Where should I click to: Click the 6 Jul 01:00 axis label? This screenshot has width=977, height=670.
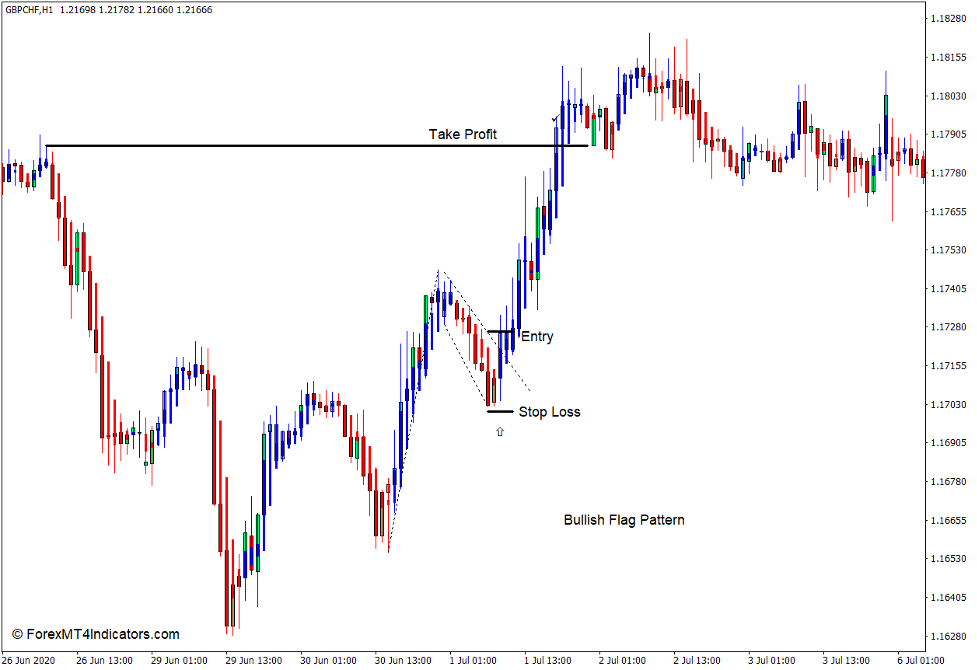click(x=923, y=660)
